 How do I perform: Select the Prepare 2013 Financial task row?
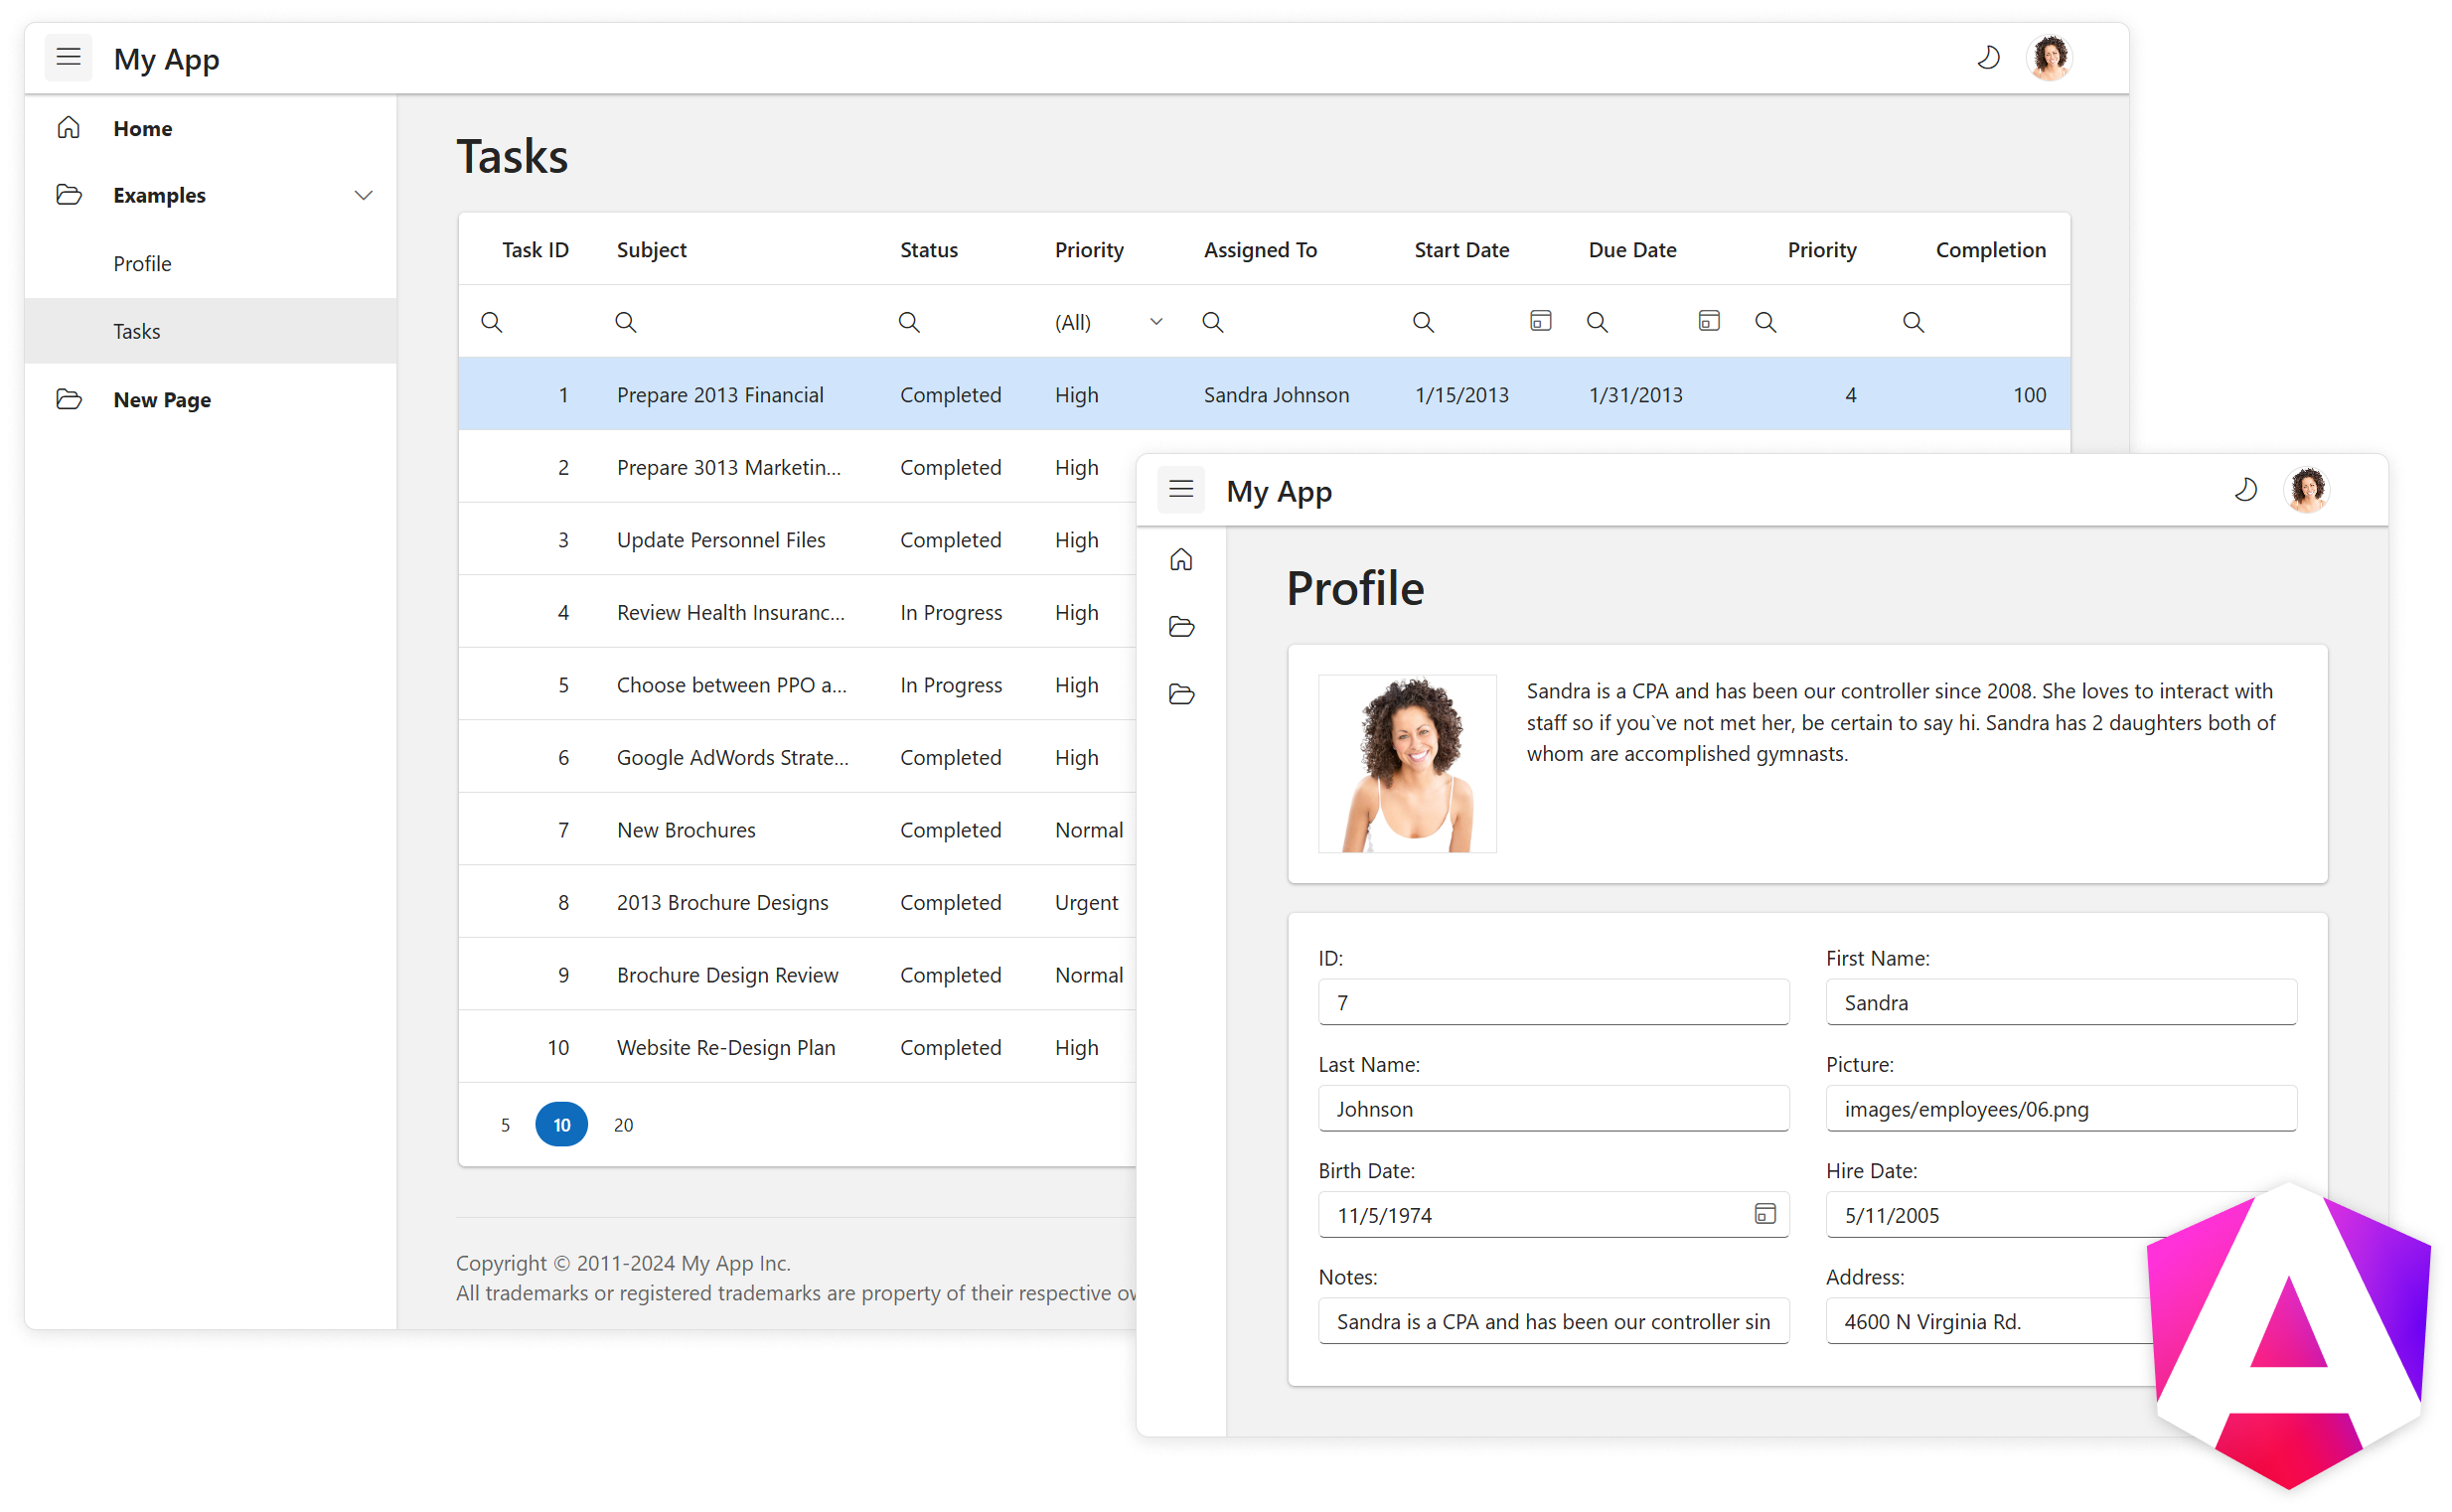[720, 394]
